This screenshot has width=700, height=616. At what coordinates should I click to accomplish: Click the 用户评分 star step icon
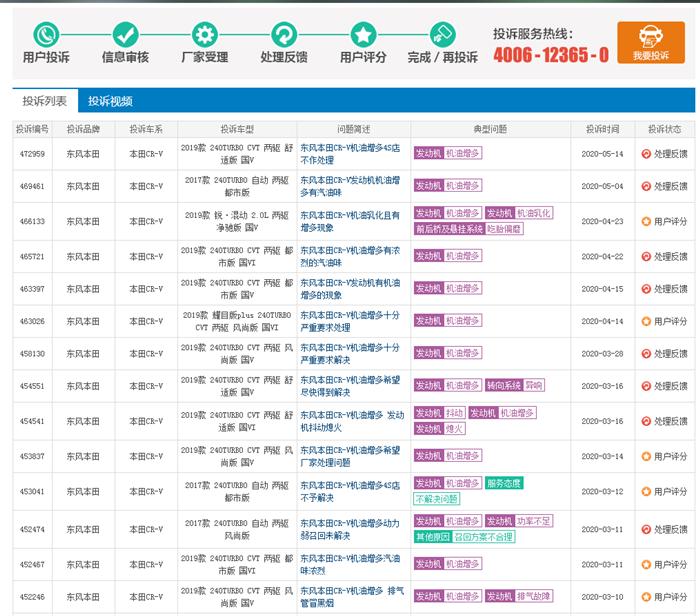click(363, 34)
